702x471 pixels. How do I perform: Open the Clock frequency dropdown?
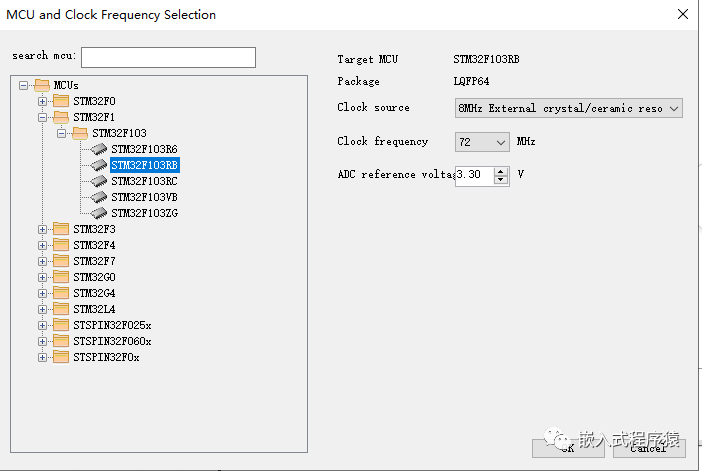[482, 142]
